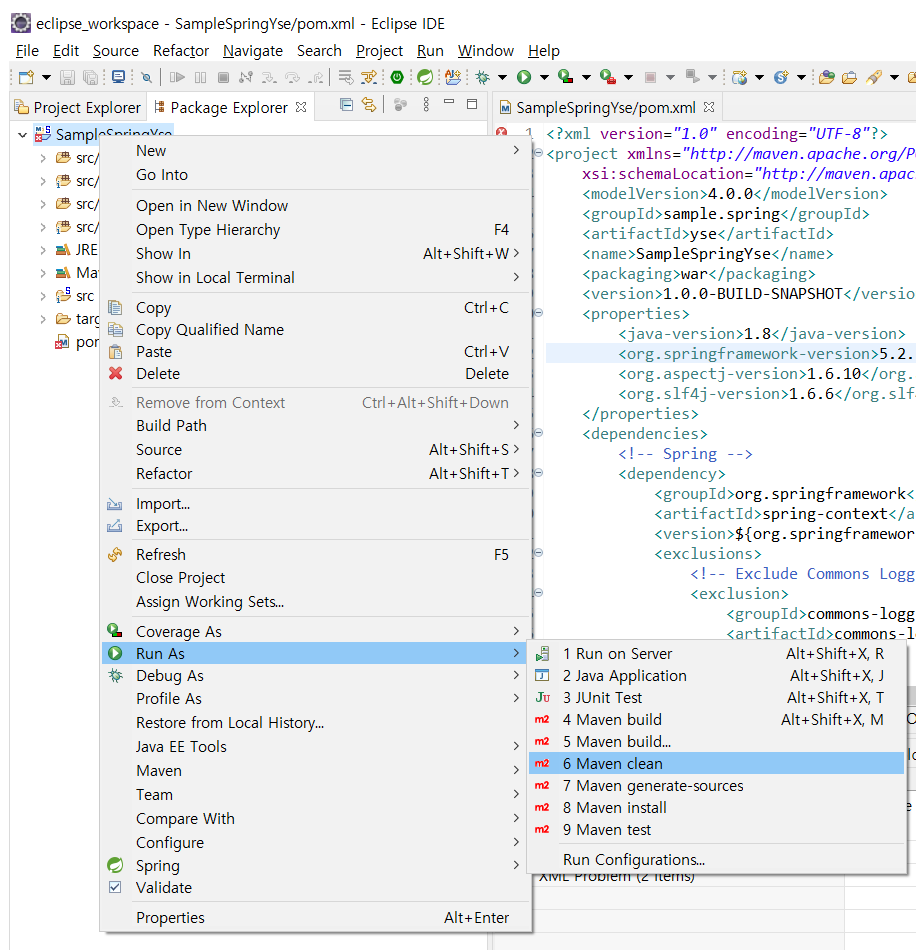
Task: Open Properties from the context menu
Action: click(x=317, y=917)
